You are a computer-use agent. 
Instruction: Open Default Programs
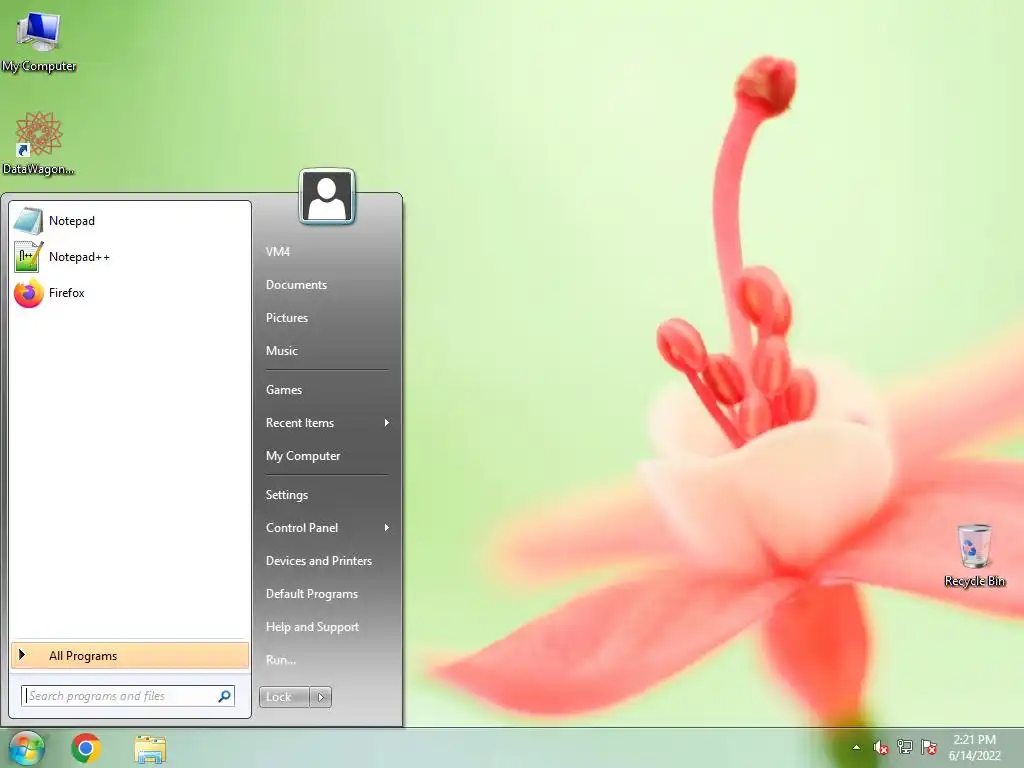tap(312, 594)
